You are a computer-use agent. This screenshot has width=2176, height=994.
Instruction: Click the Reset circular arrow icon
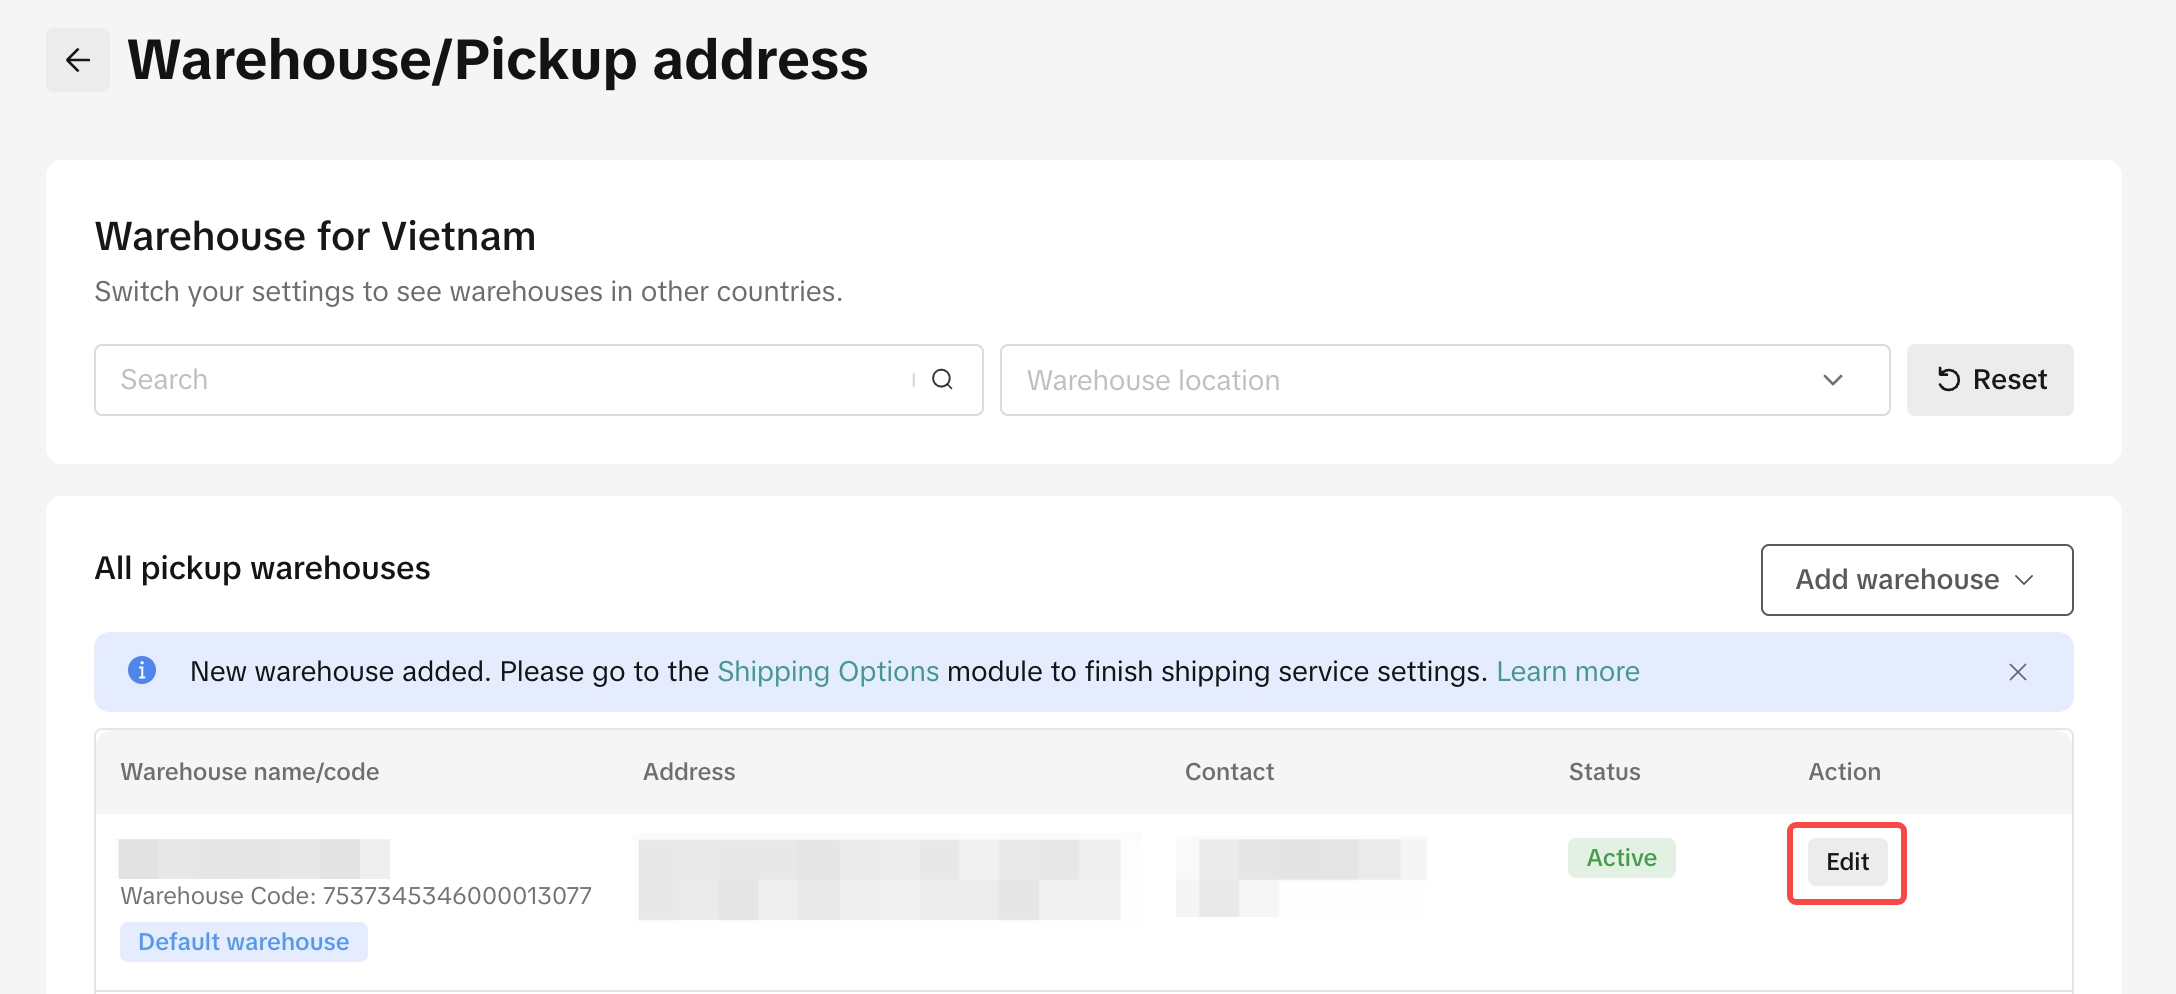click(1948, 380)
